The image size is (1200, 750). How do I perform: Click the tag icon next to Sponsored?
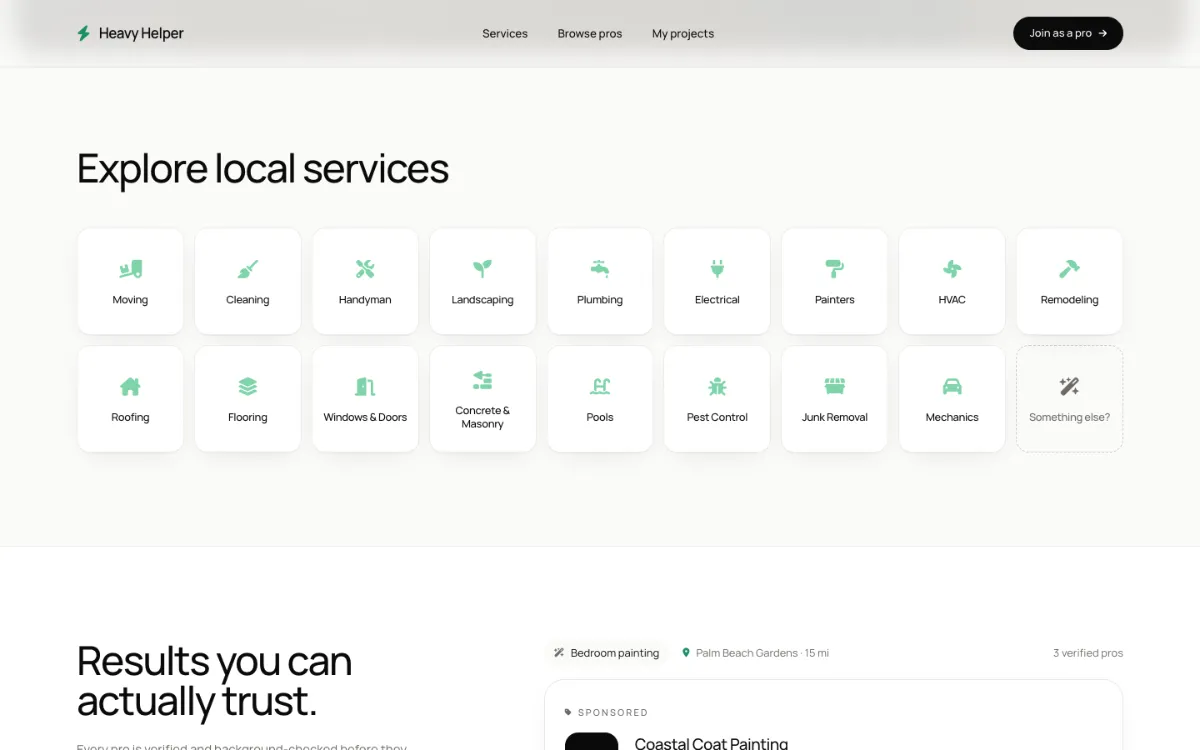coord(569,712)
